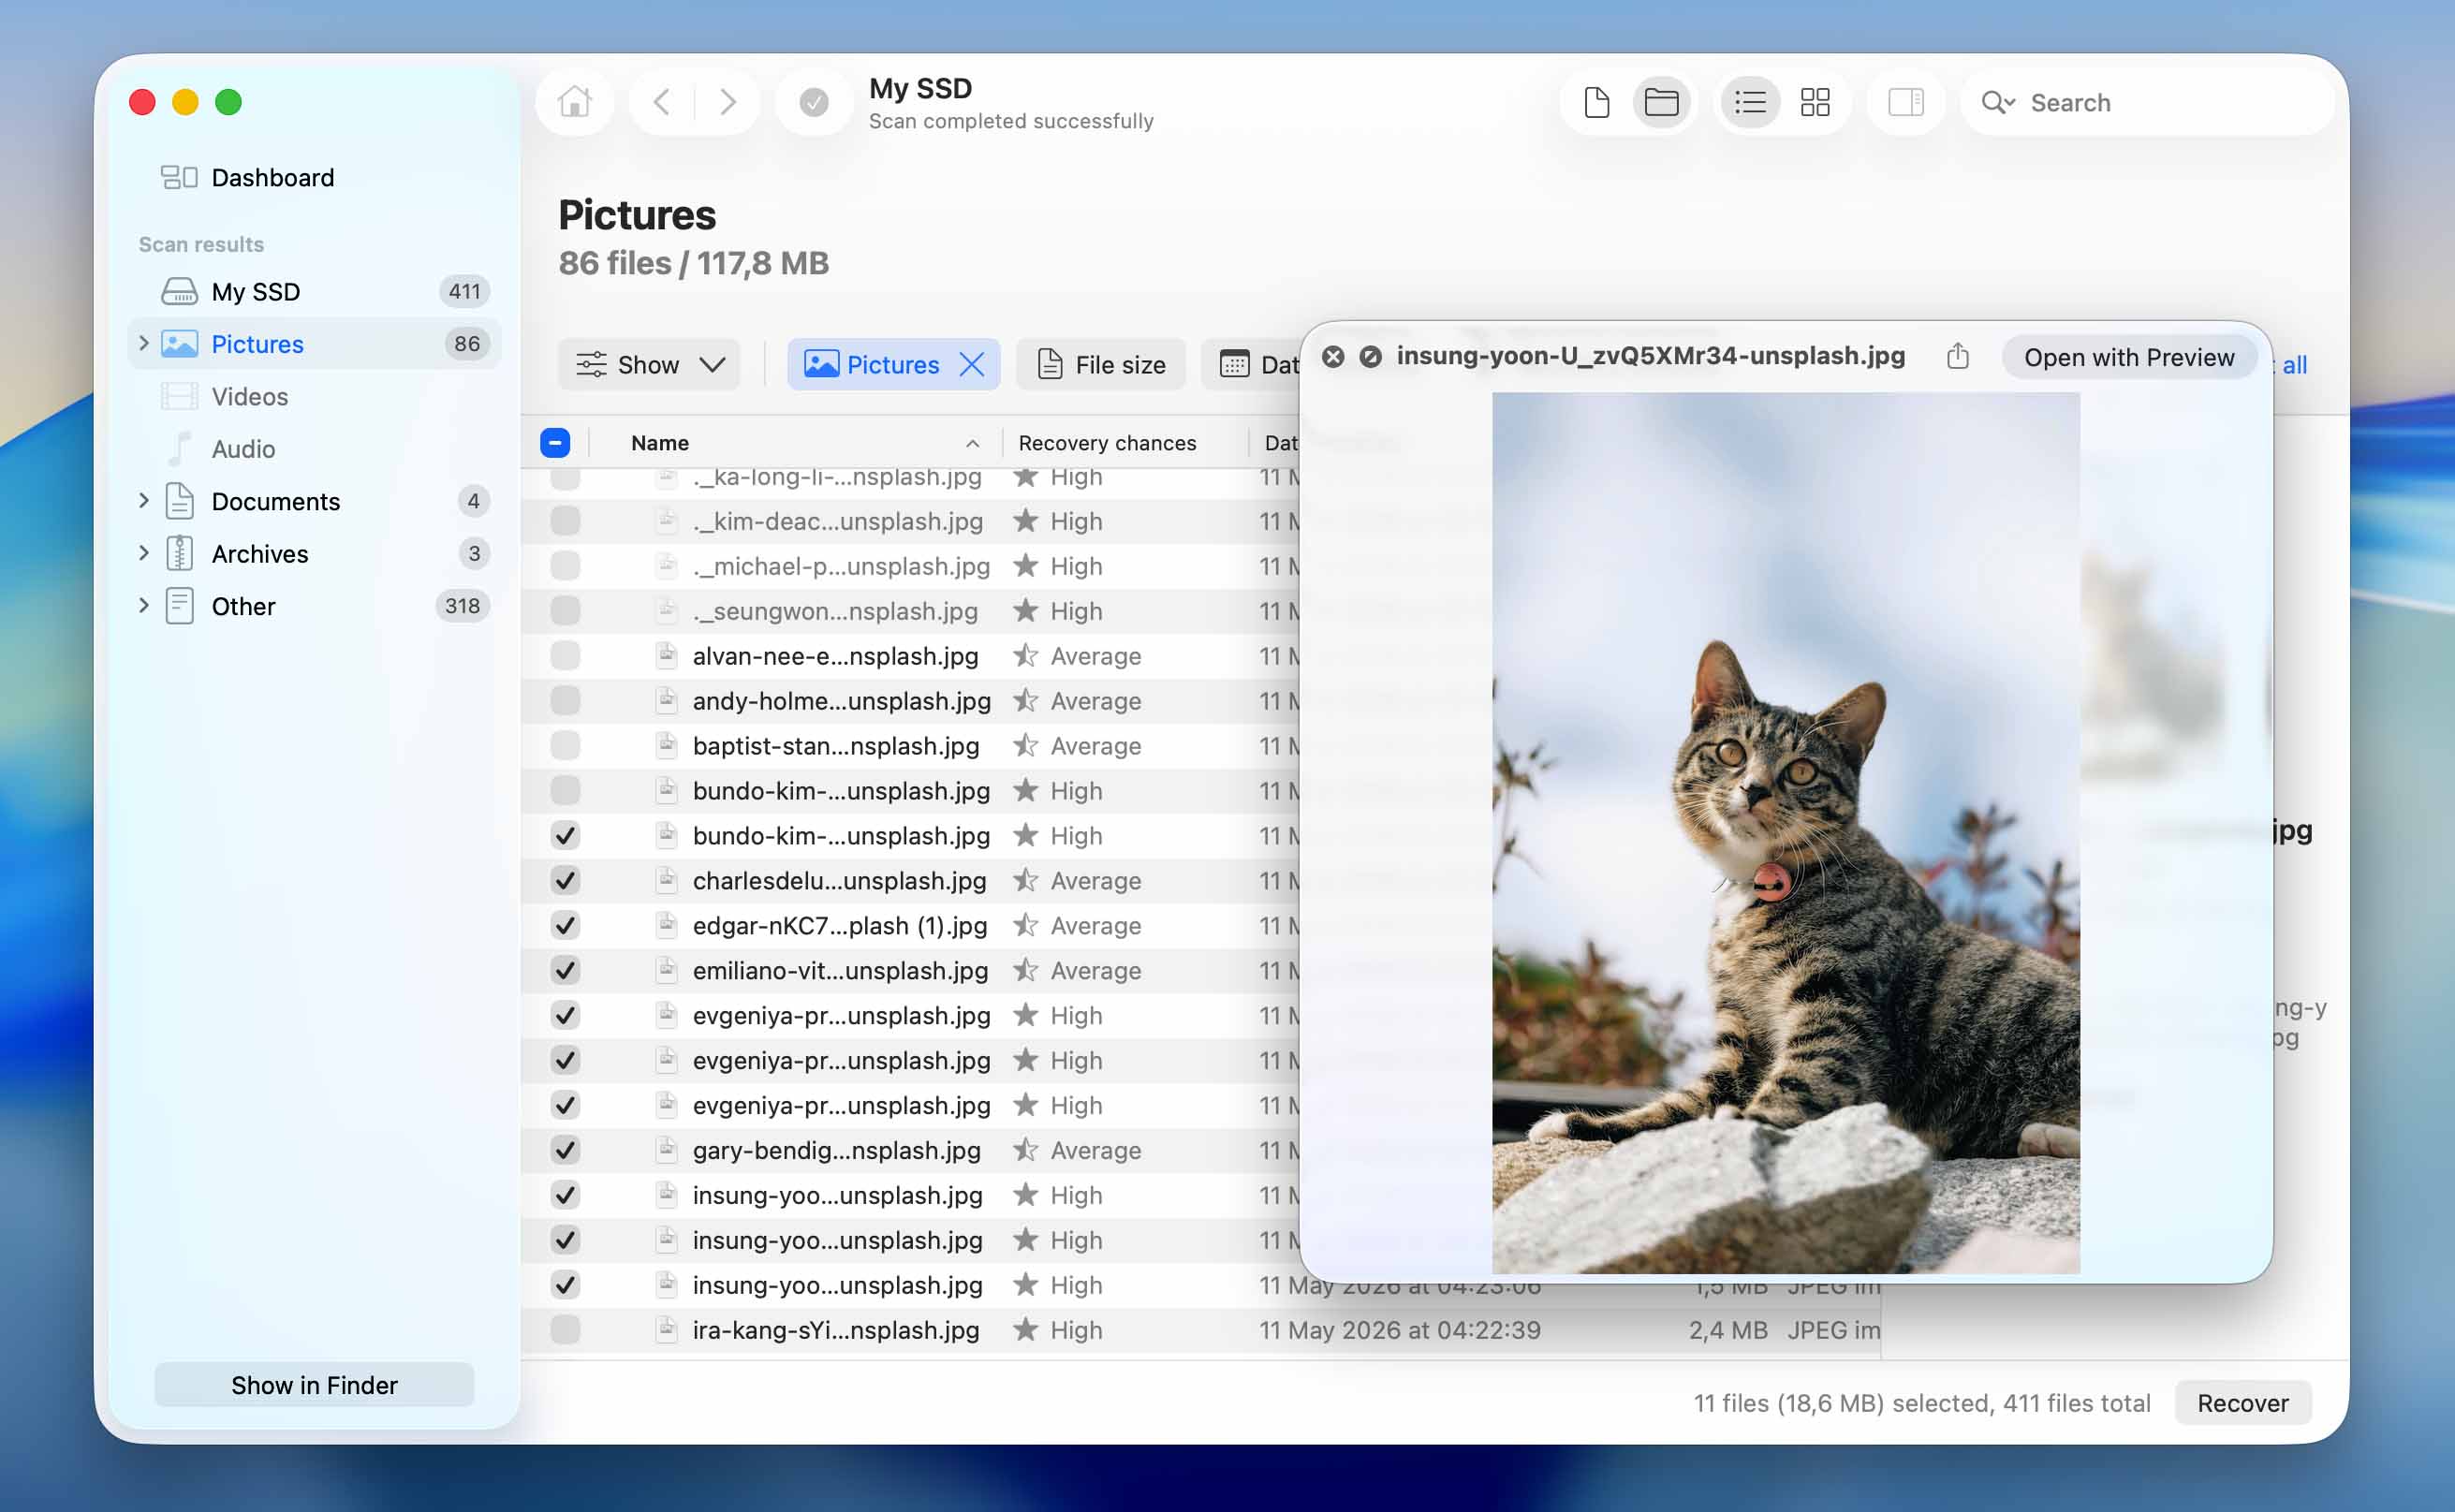The height and width of the screenshot is (1512, 2455).
Task: Check the alvan-nee-e...nsplash.jpg checkbox
Action: pyautogui.click(x=565, y=656)
